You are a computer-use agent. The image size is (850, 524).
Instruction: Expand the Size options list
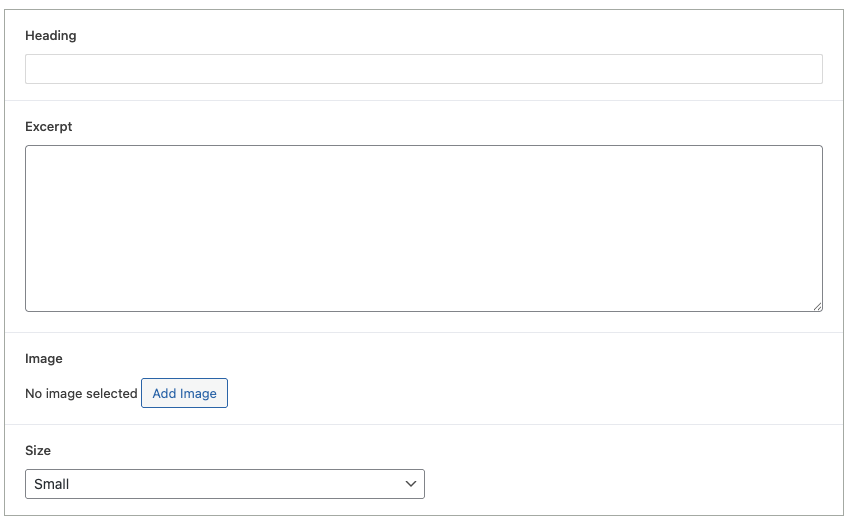(x=224, y=484)
